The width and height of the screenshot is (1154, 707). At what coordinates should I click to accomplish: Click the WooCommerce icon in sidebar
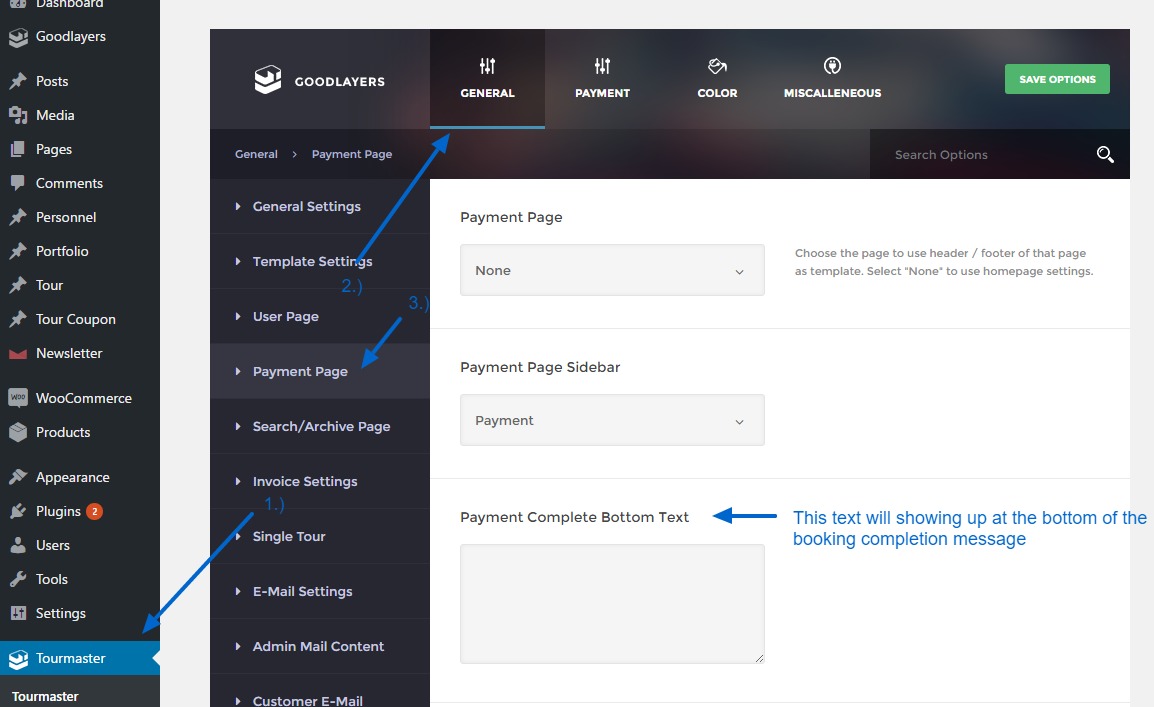[x=18, y=398]
